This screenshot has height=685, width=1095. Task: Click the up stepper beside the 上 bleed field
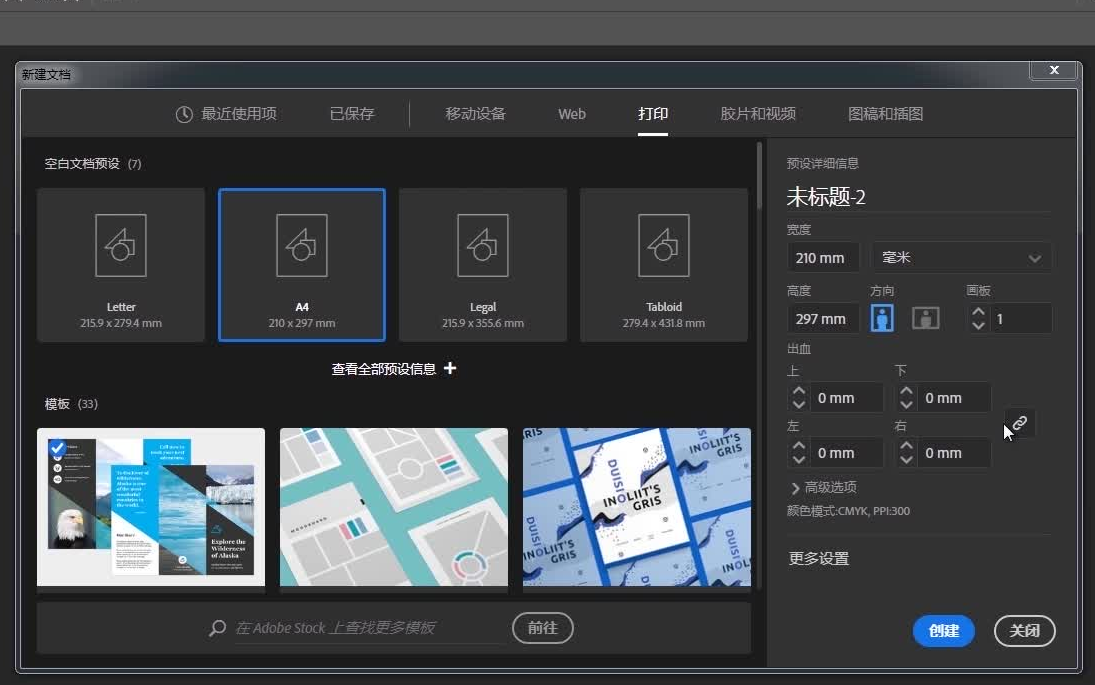[798, 391]
